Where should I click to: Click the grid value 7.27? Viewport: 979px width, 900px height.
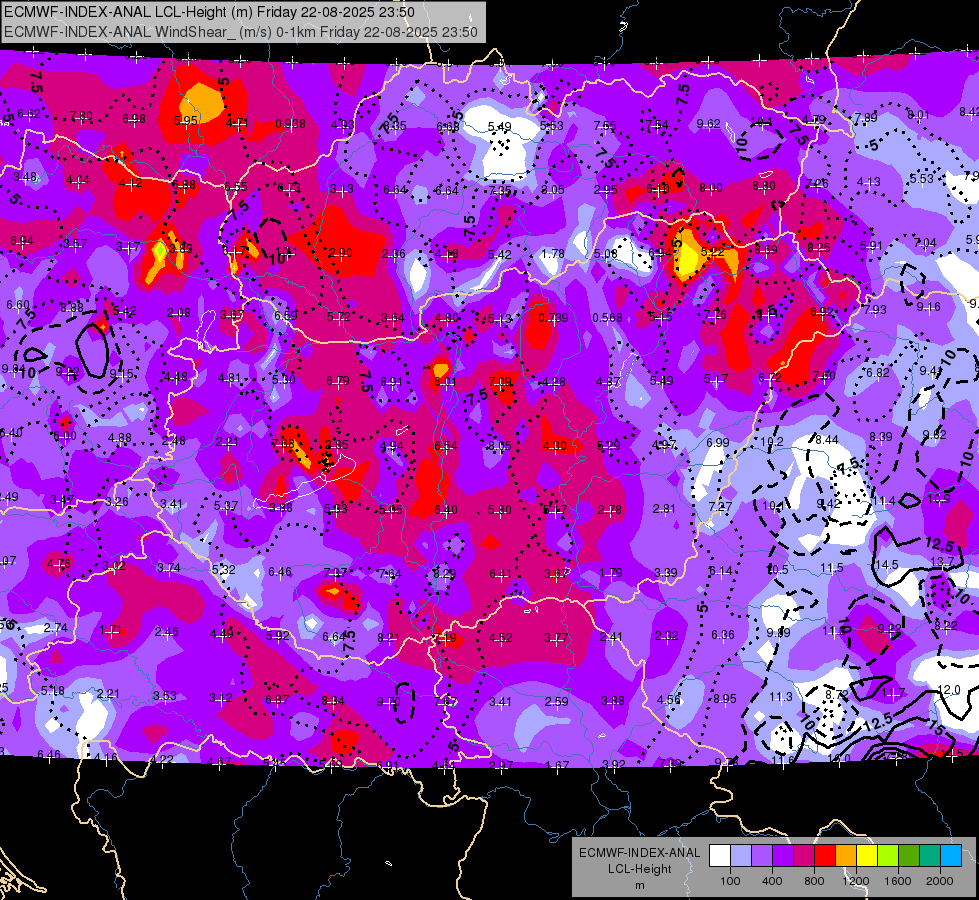721,506
